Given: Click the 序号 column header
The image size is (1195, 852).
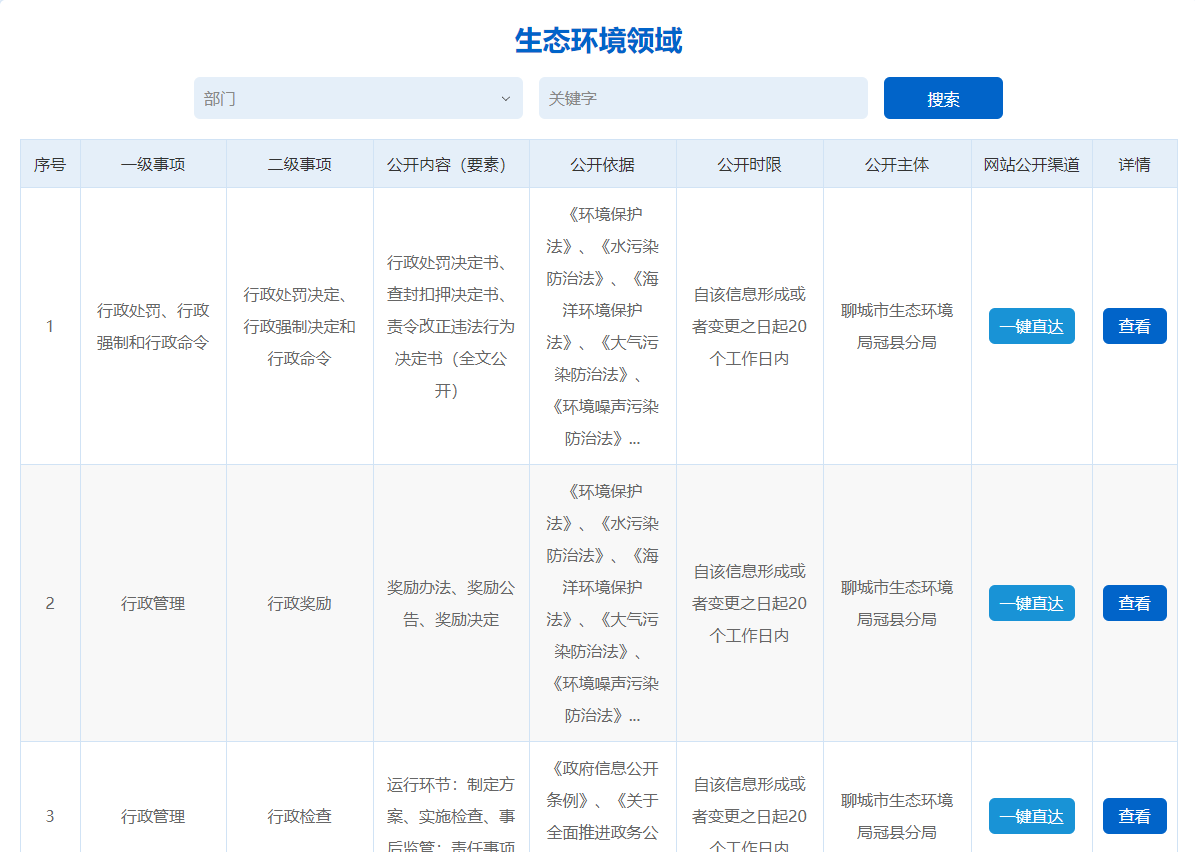Looking at the screenshot, I should [50, 164].
